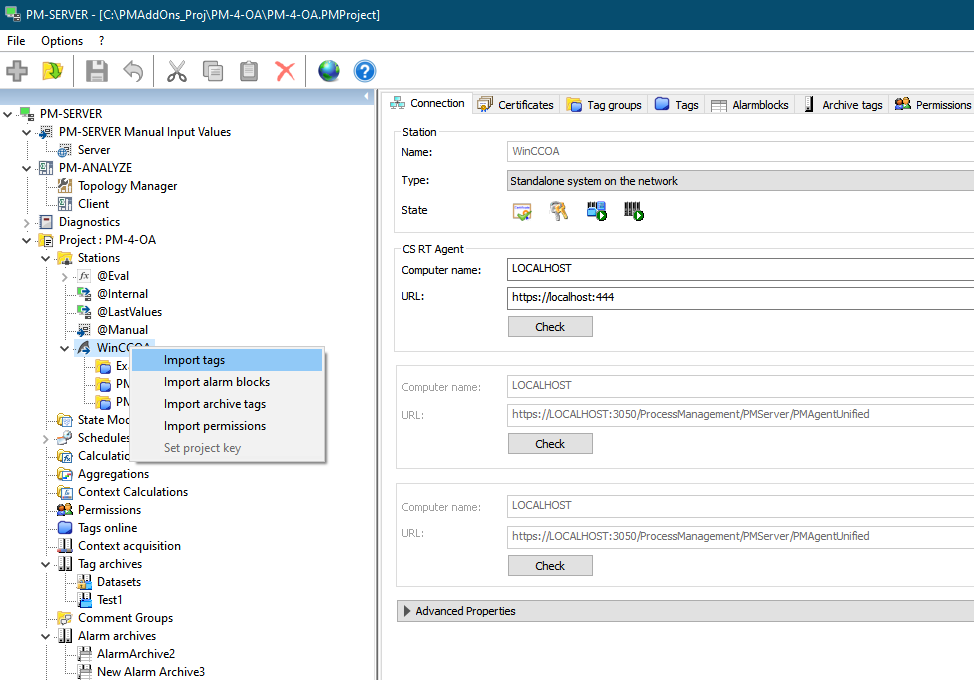Collapse the PM-ANALYZE node
The width and height of the screenshot is (974, 680).
[26, 168]
